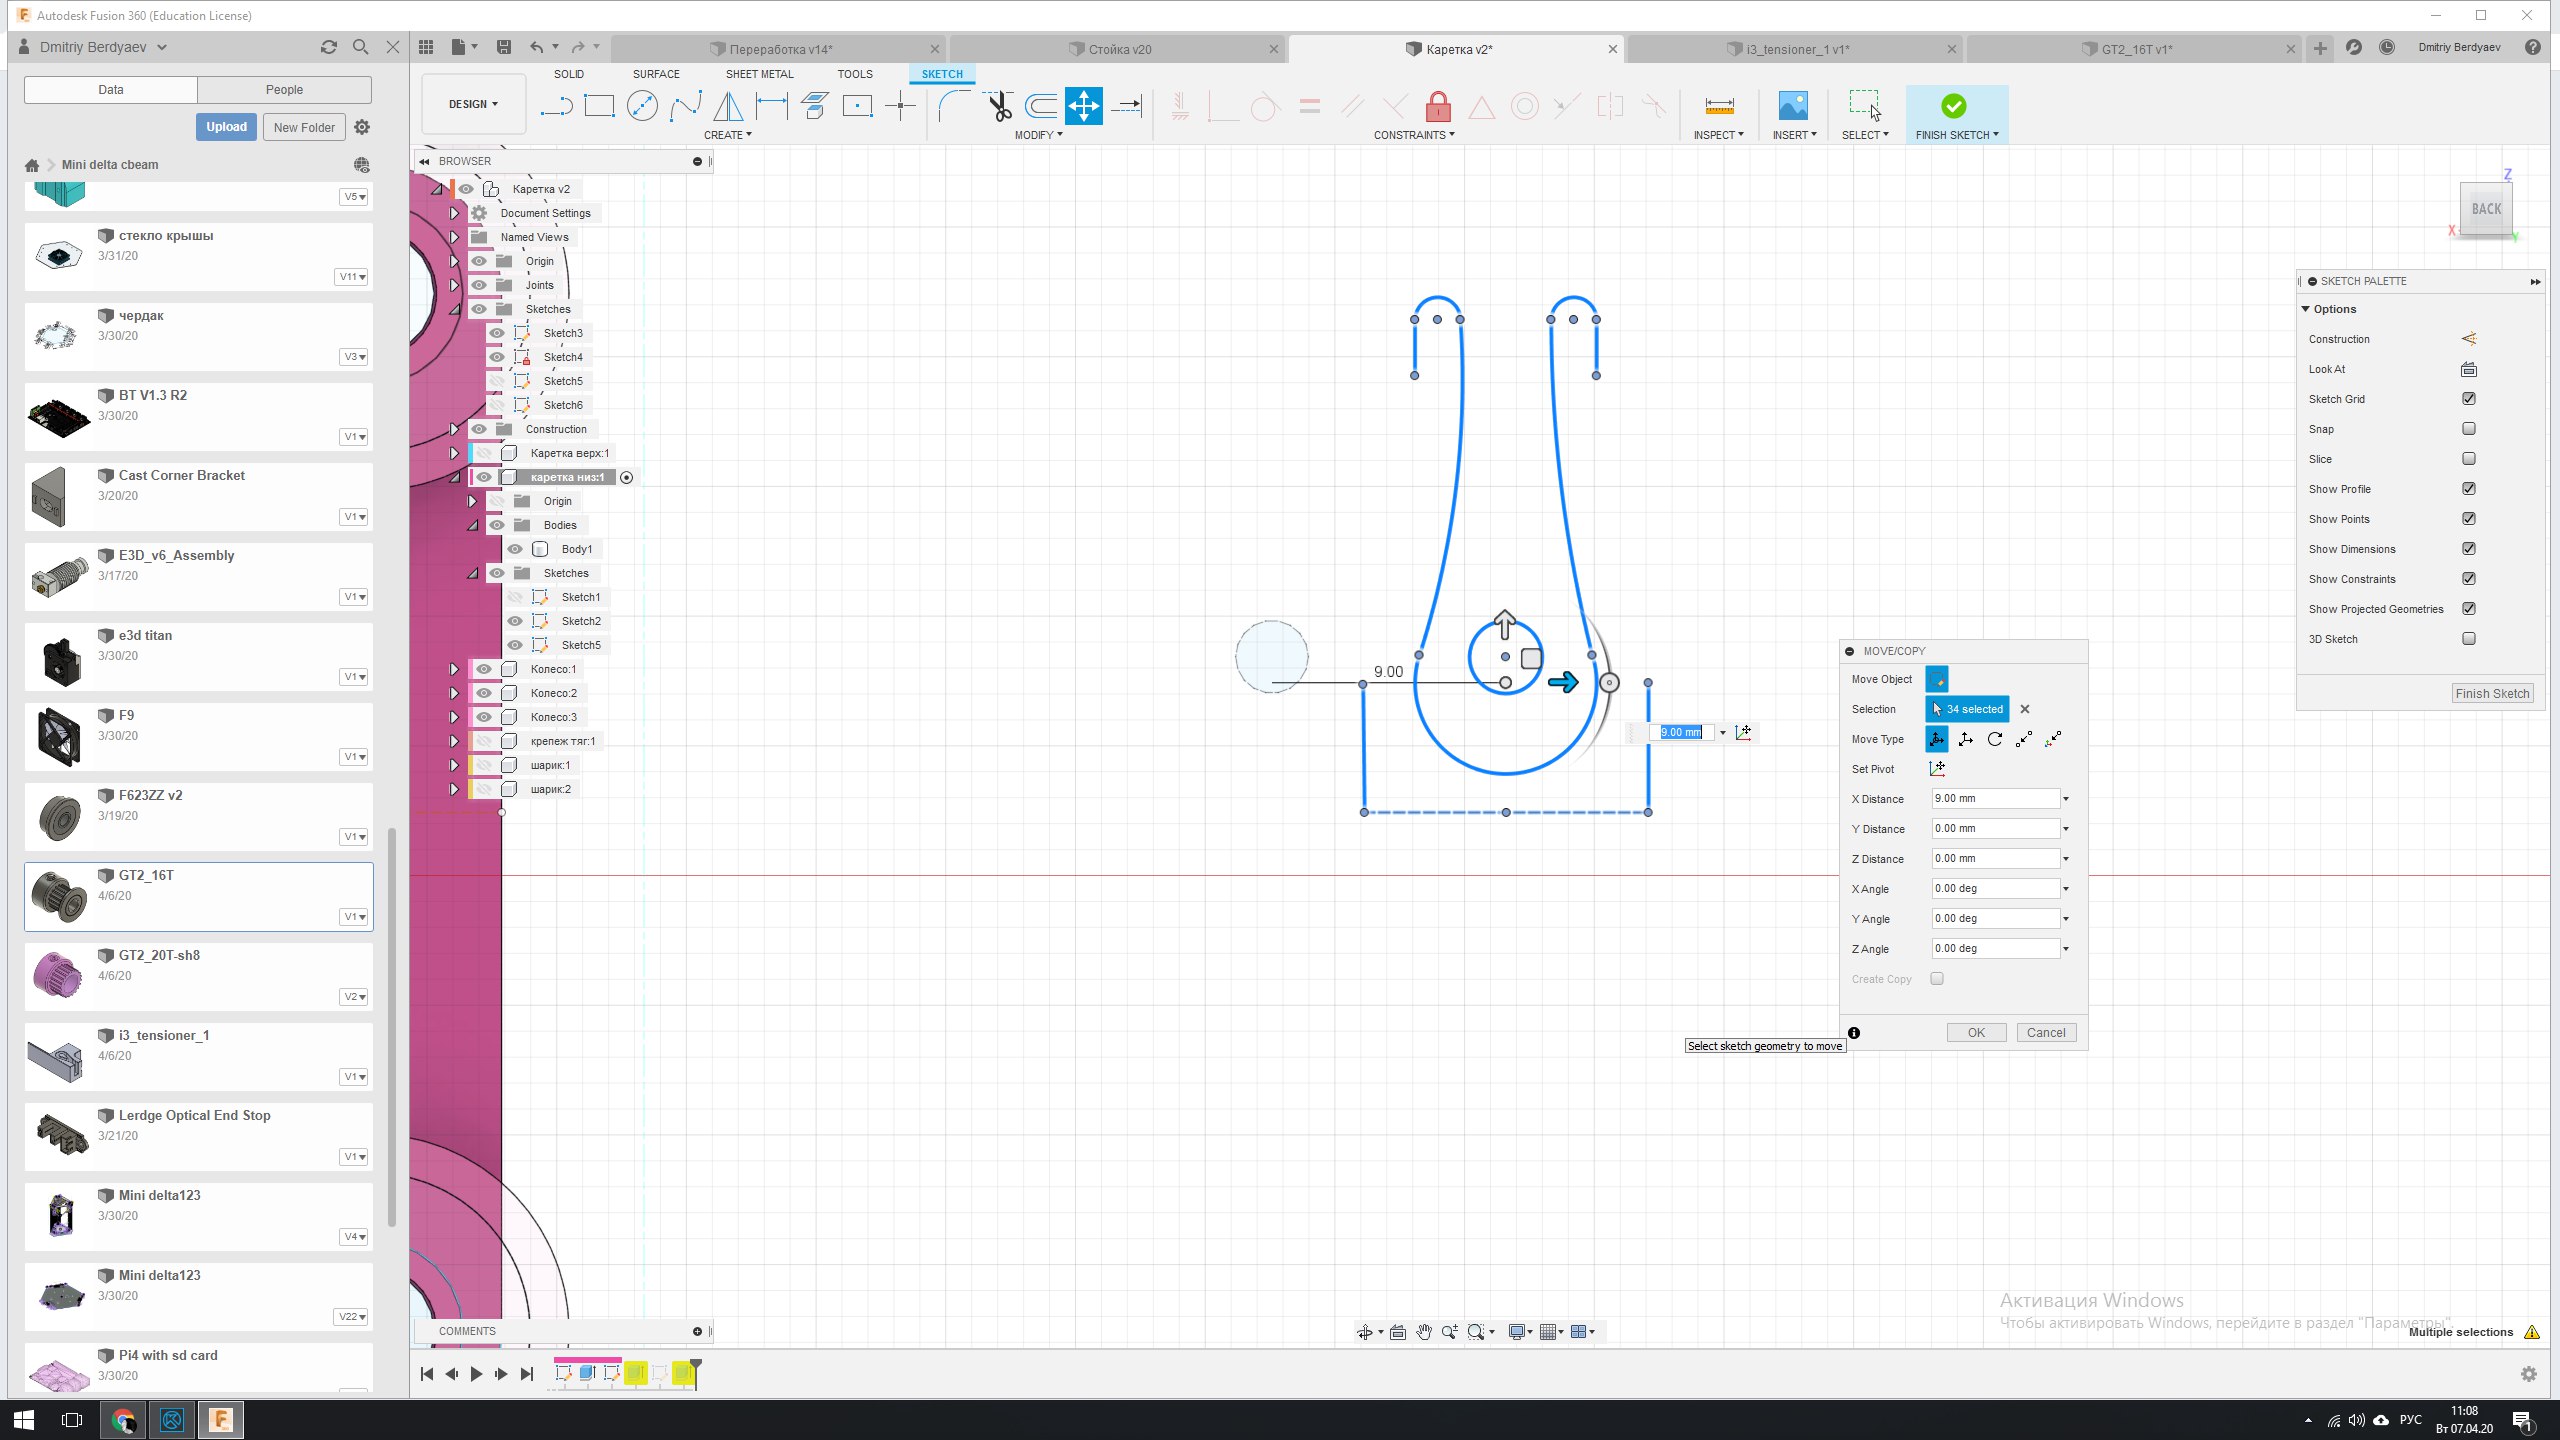Screen dimensions: 2560x1440
Task: Toggle visibility eye of Body1
Action: click(x=515, y=549)
